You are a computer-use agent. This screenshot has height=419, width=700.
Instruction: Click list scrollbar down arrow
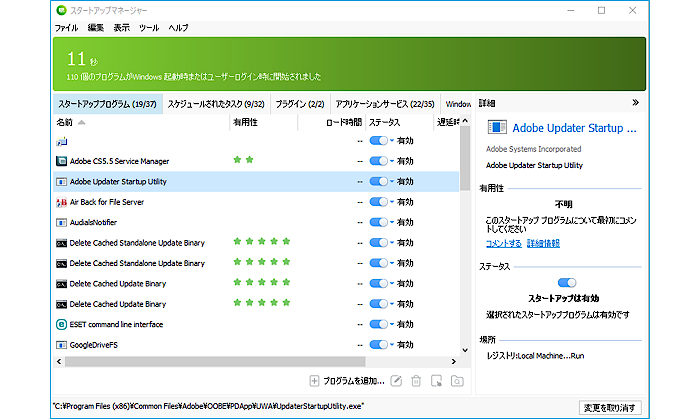tap(465, 350)
